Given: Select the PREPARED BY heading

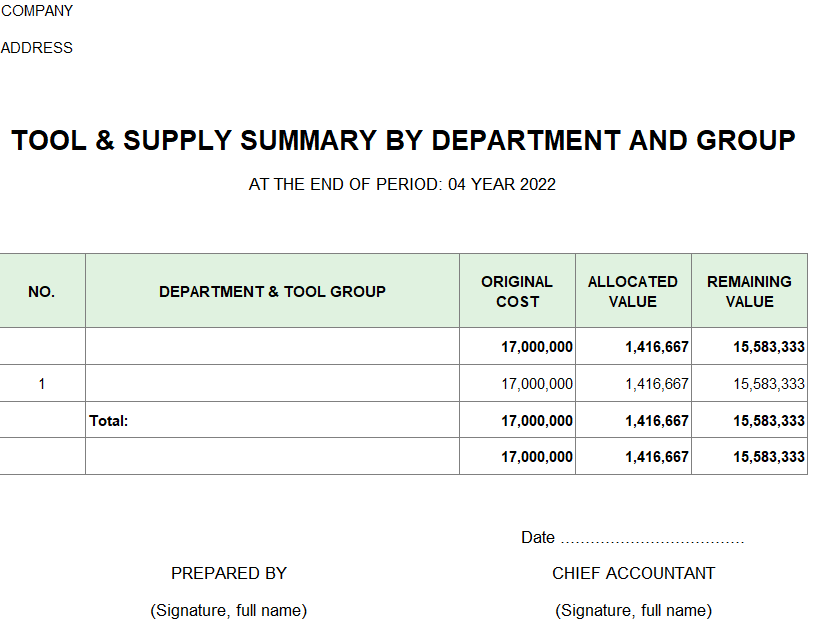Looking at the screenshot, I should 229,573.
